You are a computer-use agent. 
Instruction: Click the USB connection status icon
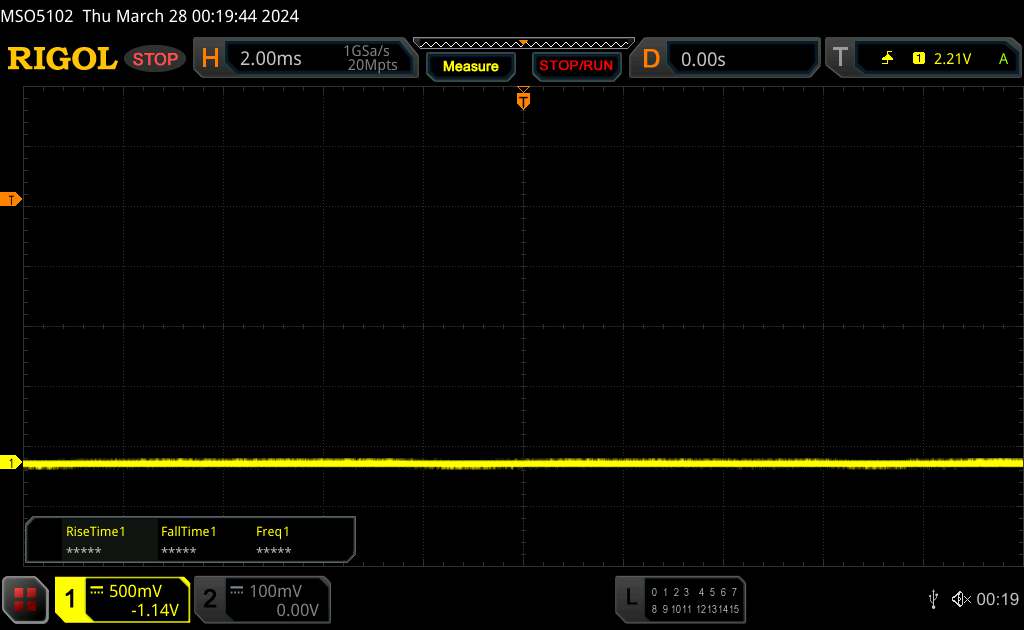click(x=933, y=599)
